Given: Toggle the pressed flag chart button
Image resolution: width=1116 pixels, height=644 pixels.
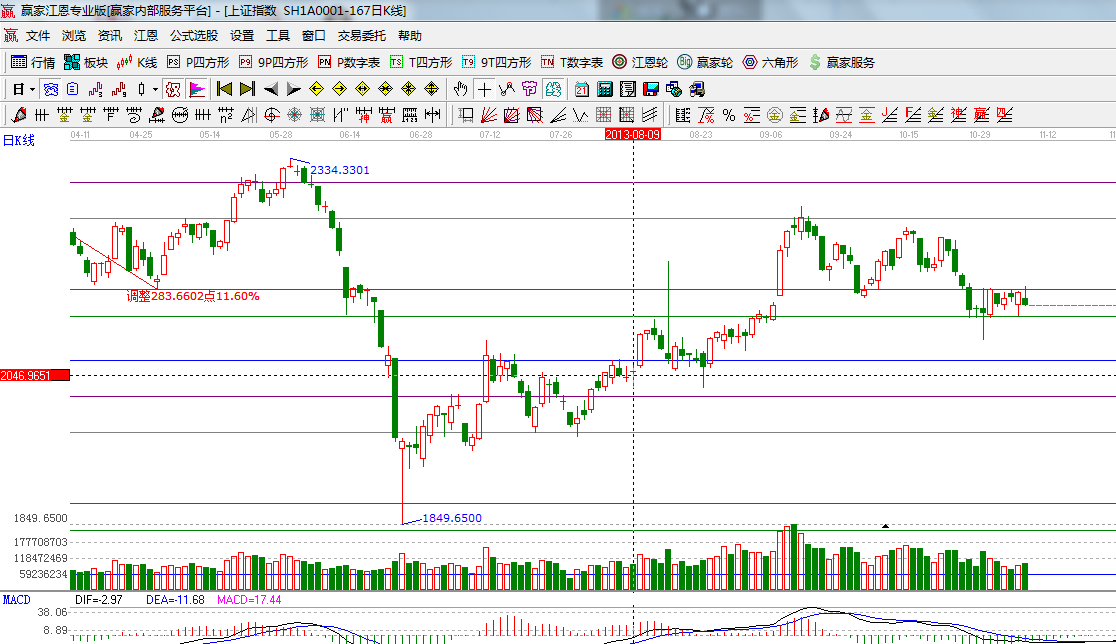Looking at the screenshot, I should click(x=196, y=89).
